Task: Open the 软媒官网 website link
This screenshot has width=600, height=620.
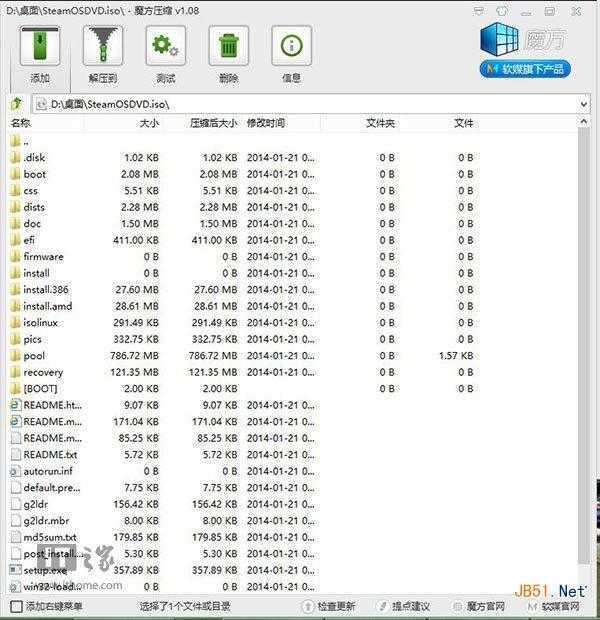Action: tap(554, 606)
